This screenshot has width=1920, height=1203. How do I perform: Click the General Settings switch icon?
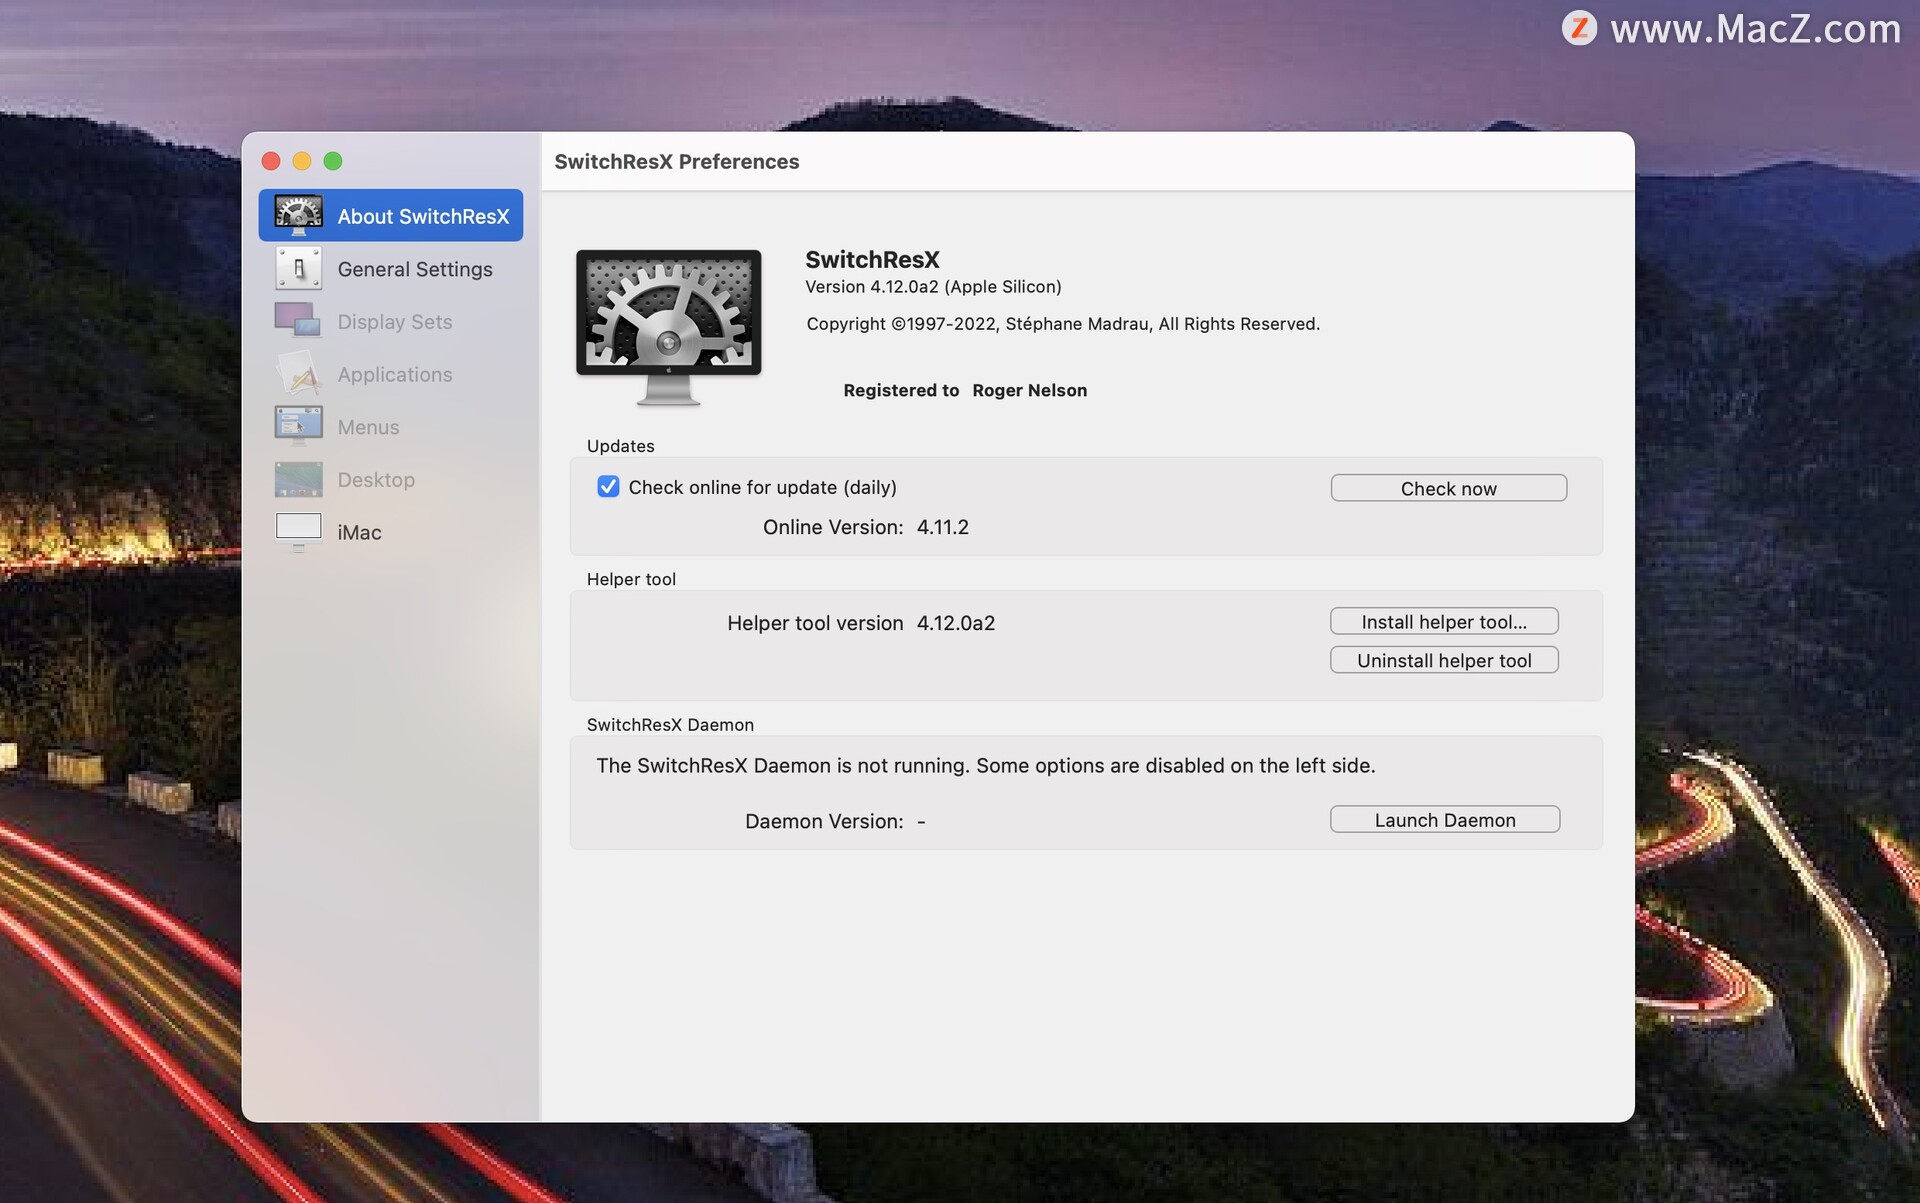point(298,268)
